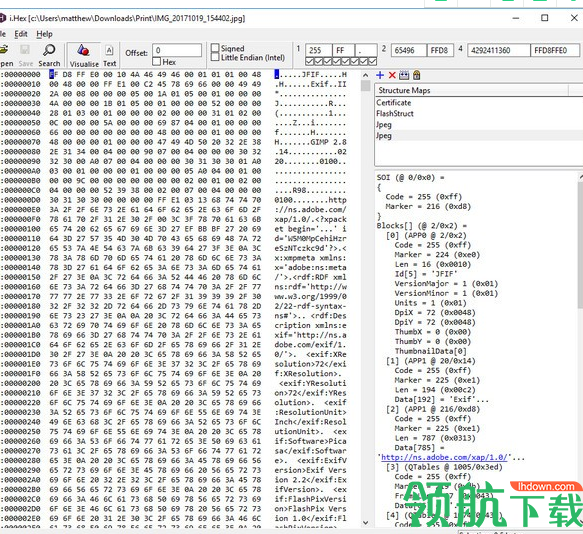Screen dimensions: 583x534
Task: Click the padlock icon above Structure Maps
Action: coord(416,75)
